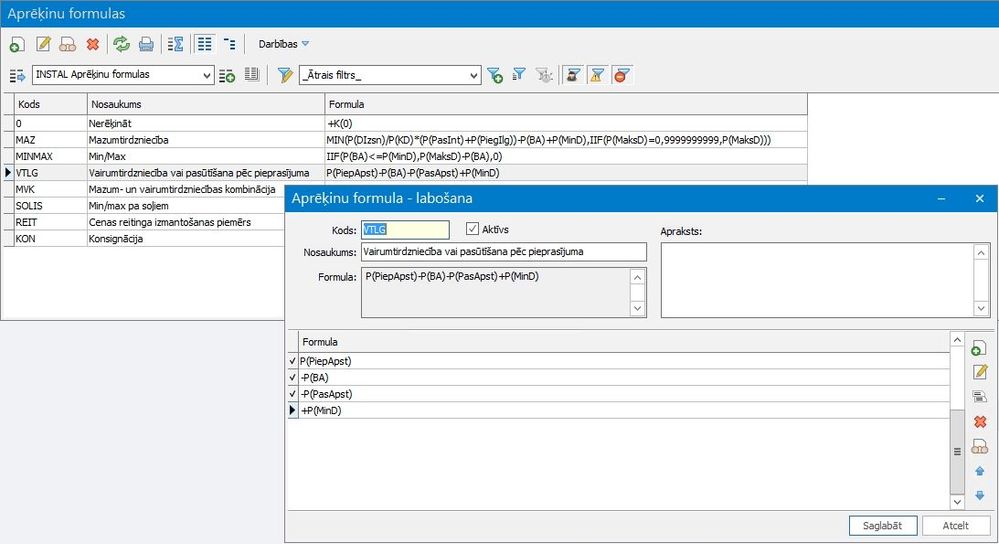This screenshot has height=544, width=999.
Task: Toggle the user filter funnel icon
Action: [x=573, y=75]
